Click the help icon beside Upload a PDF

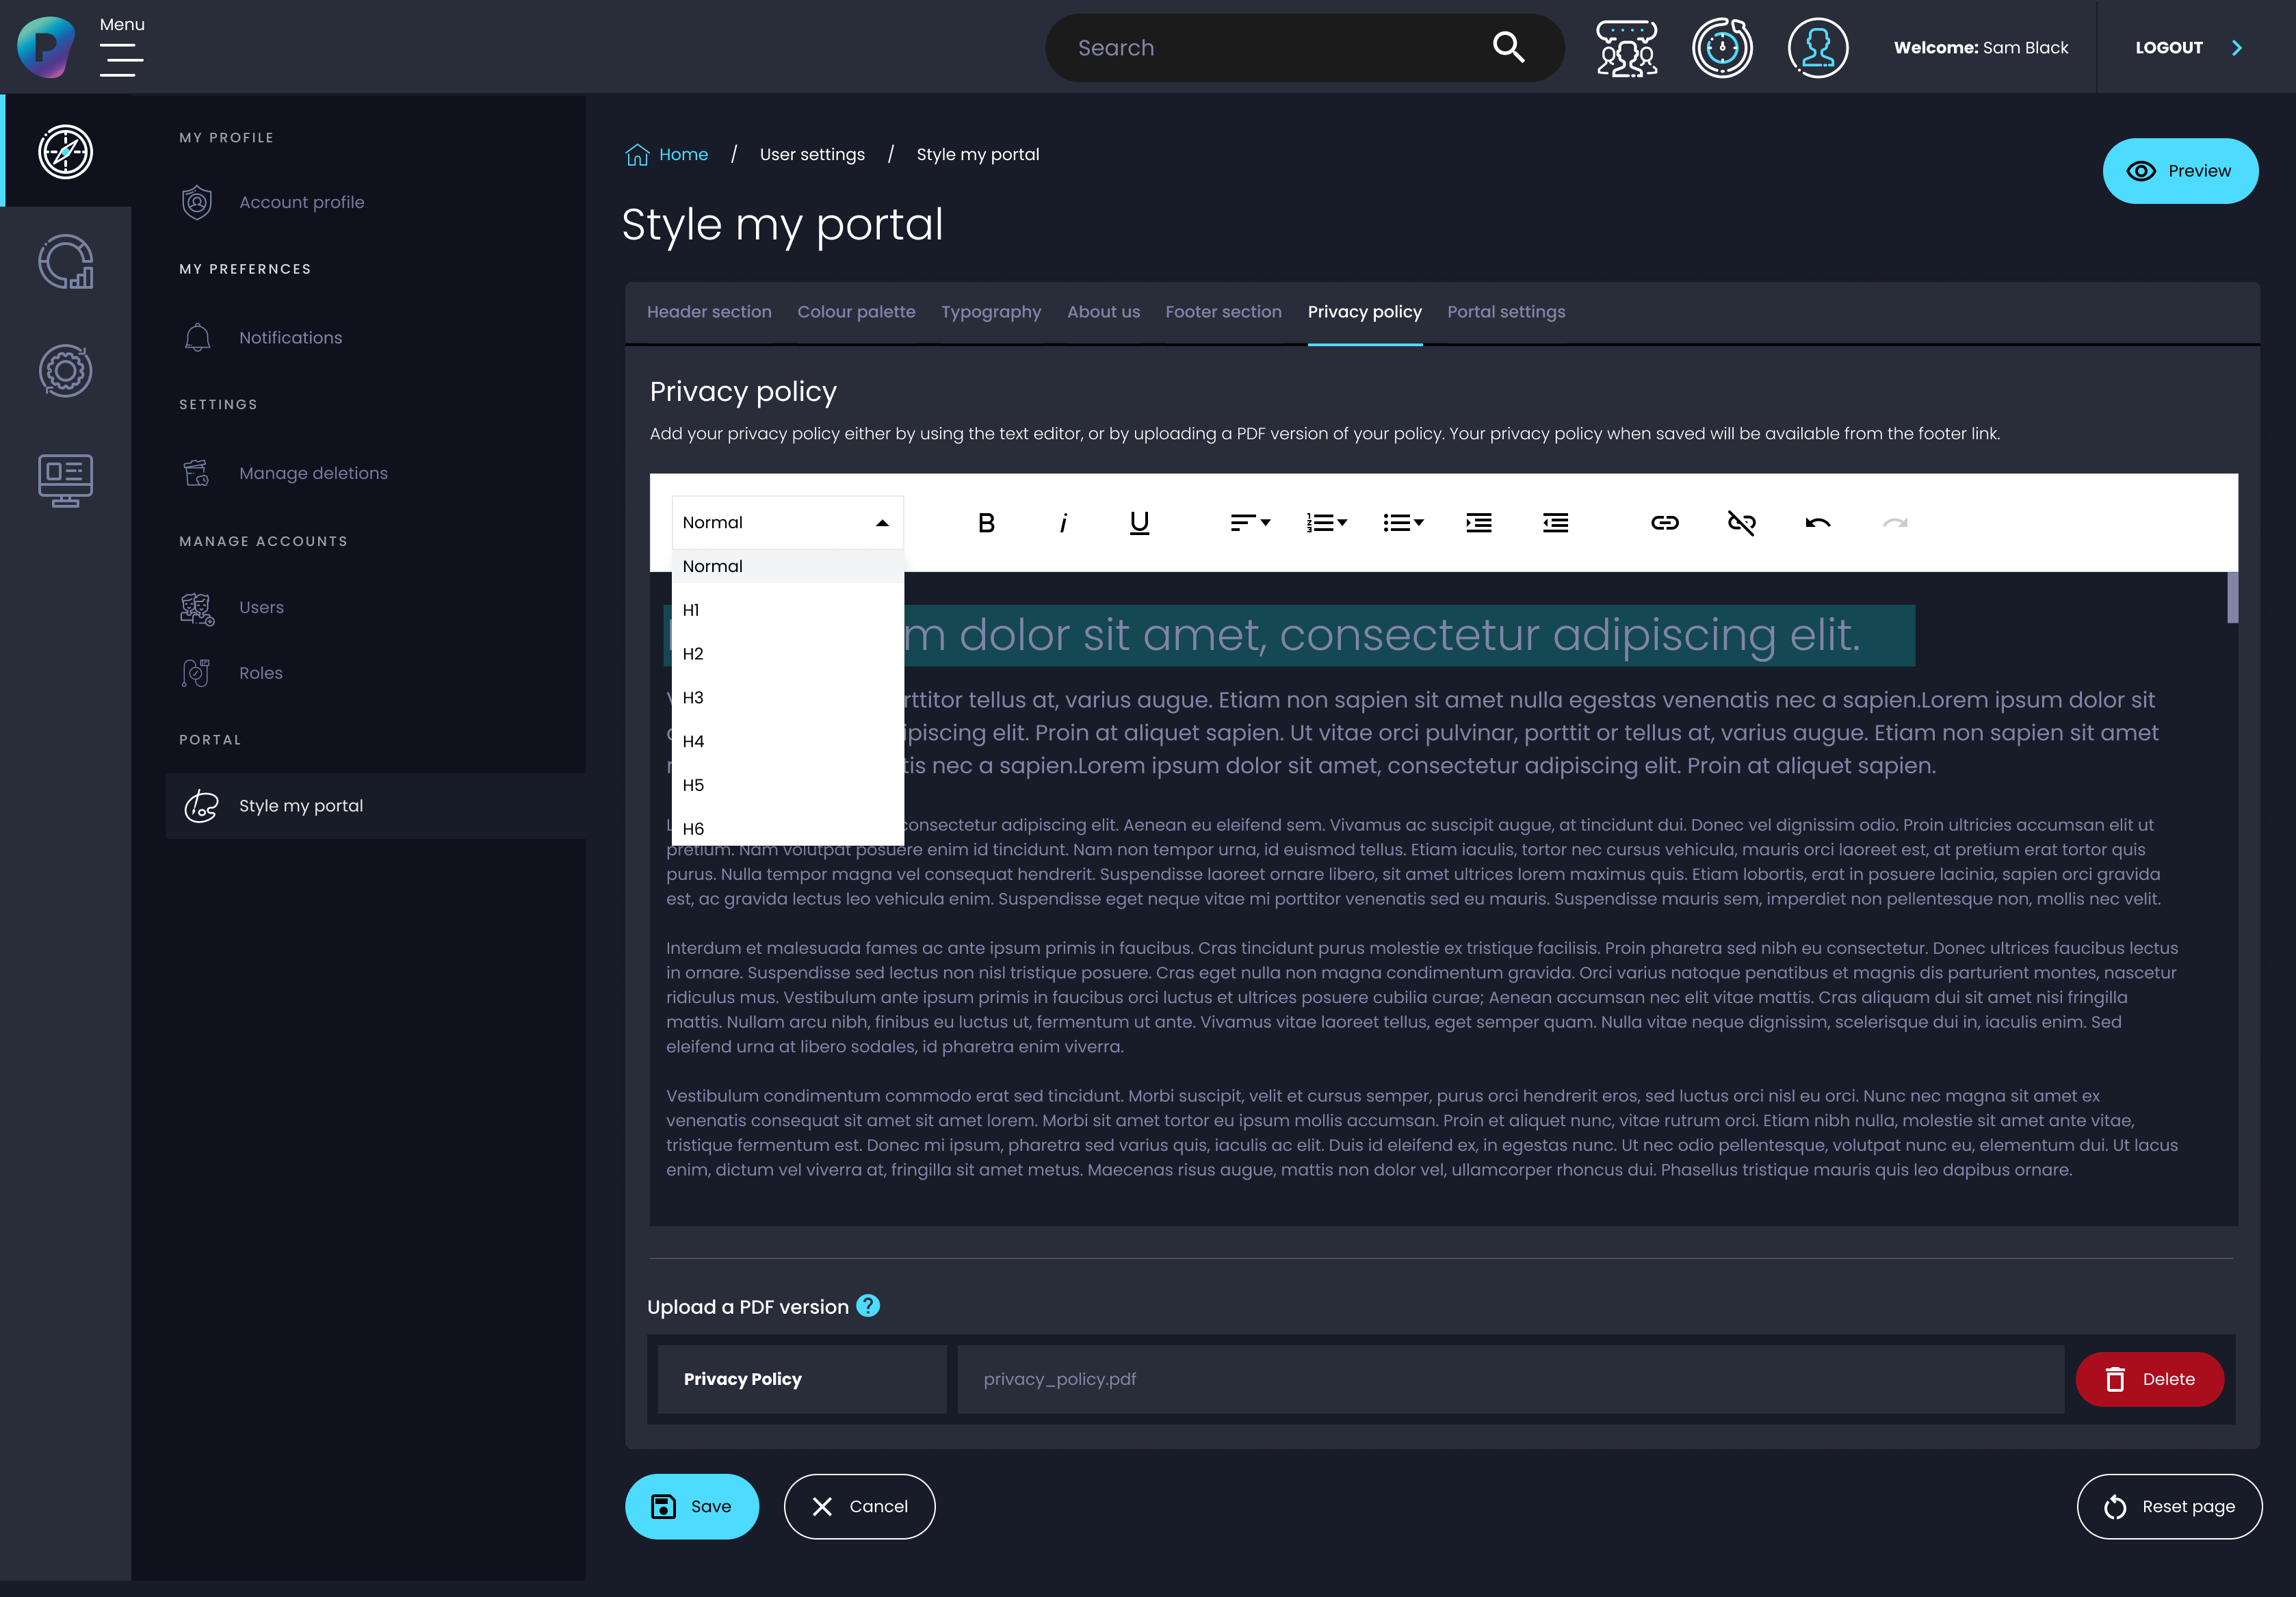point(868,1306)
